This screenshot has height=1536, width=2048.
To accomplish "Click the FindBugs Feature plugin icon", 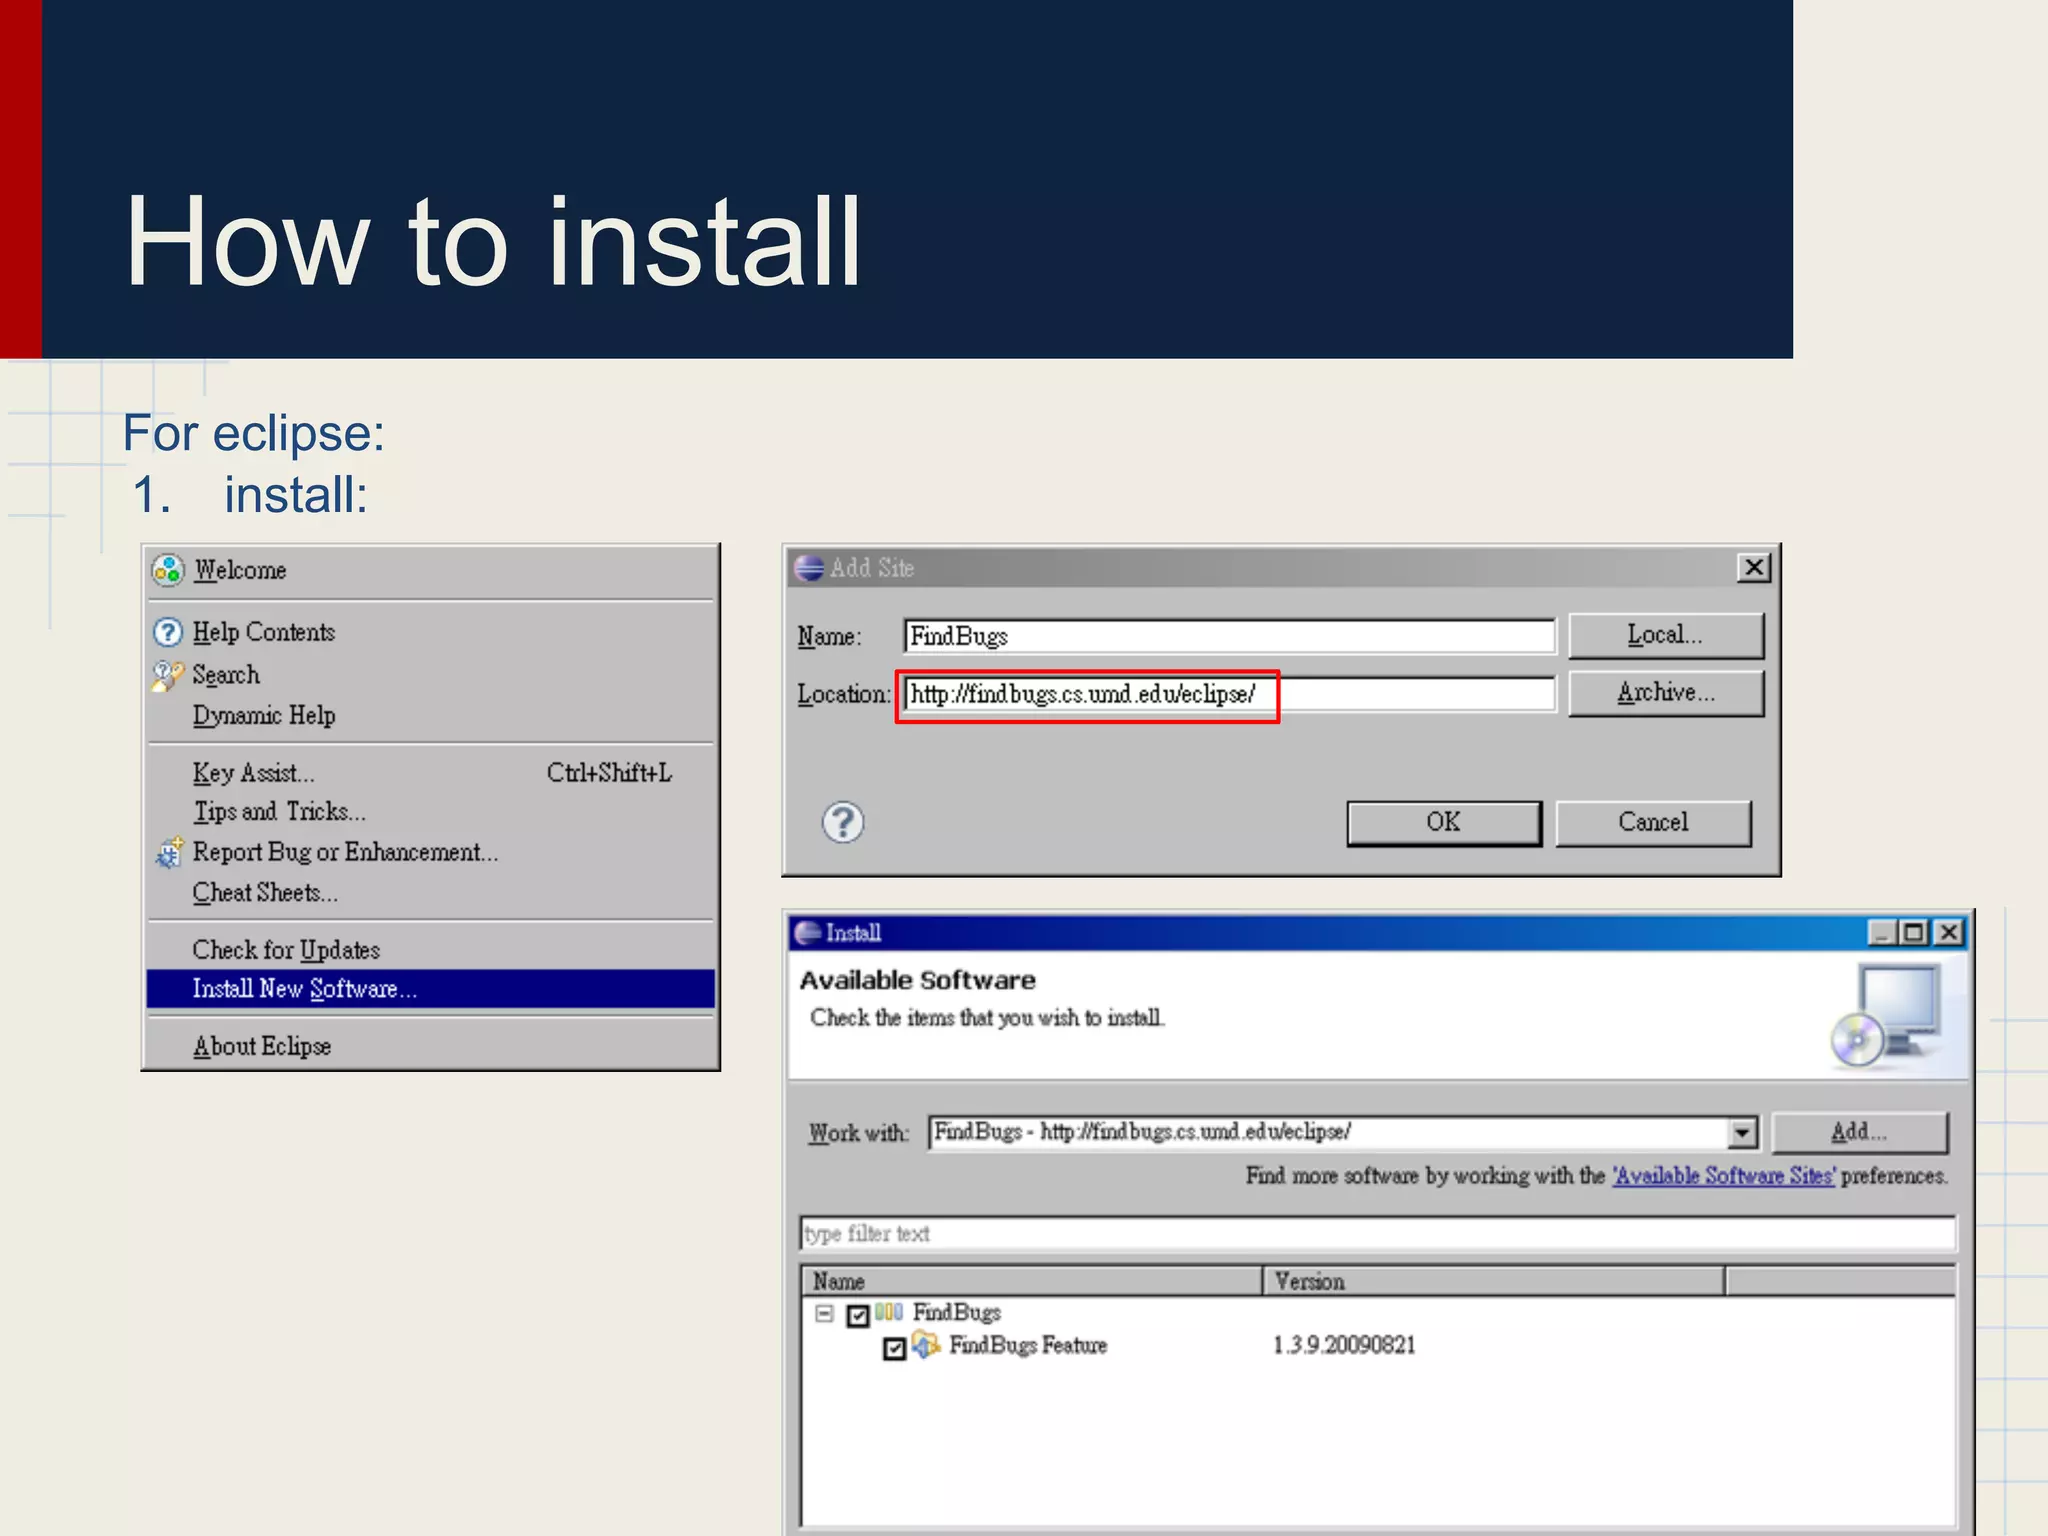I will pos(926,1345).
